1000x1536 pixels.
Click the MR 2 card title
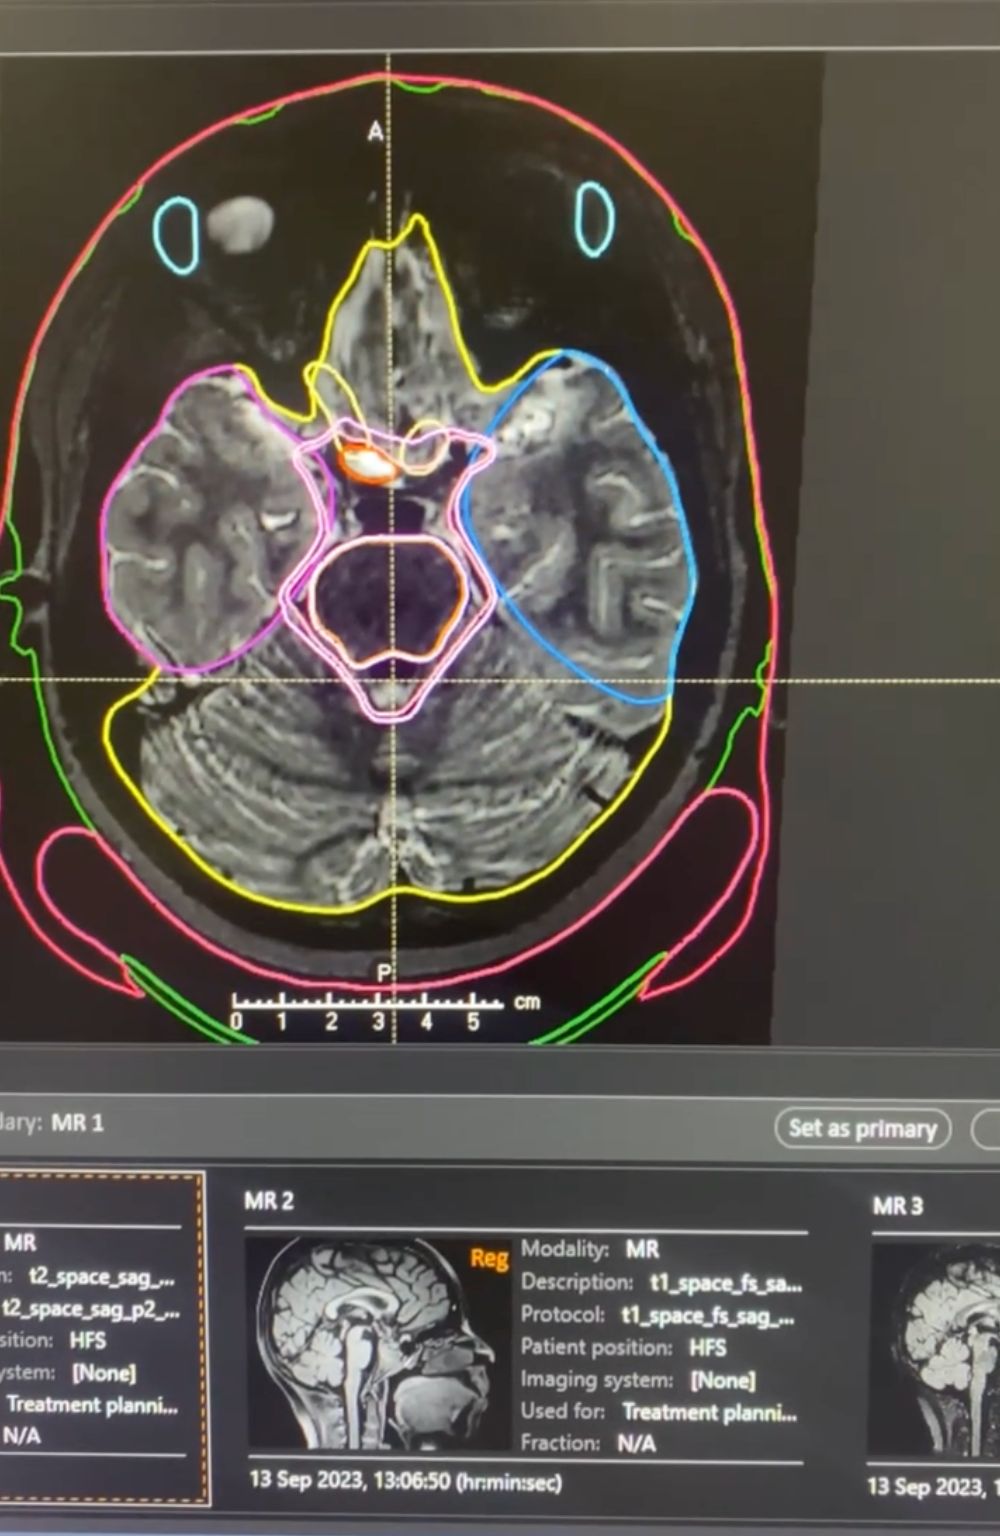point(269,1201)
